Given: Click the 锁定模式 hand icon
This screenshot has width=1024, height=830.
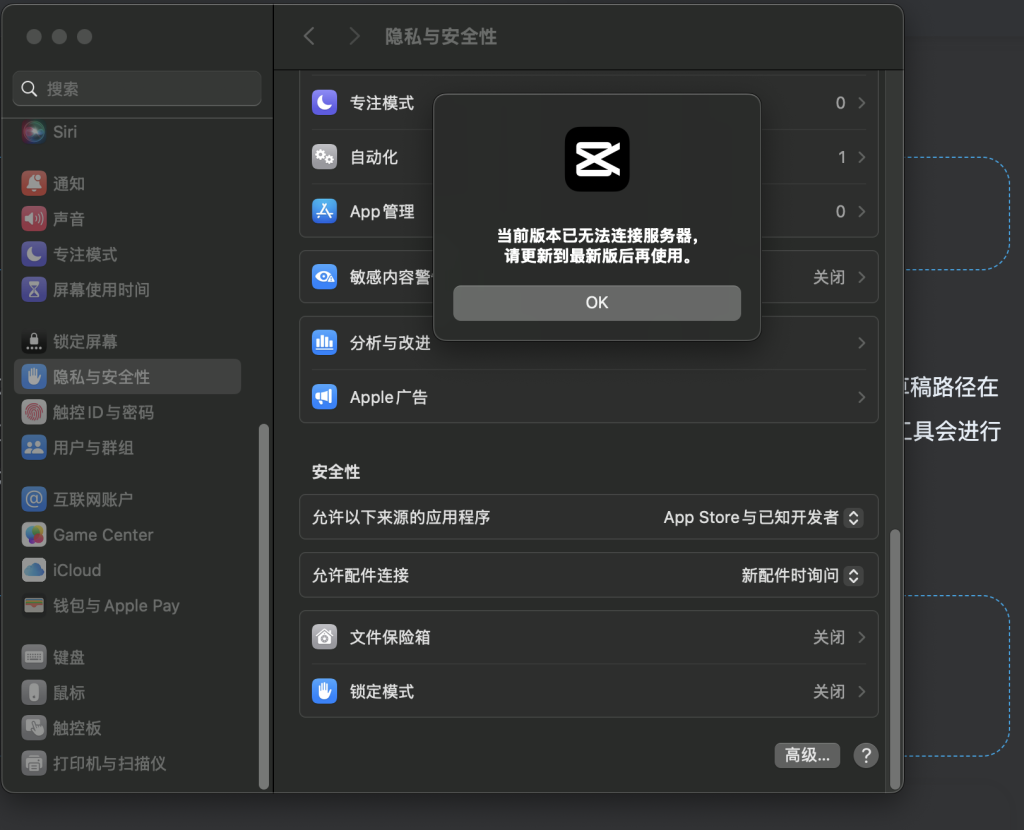Looking at the screenshot, I should point(323,691).
